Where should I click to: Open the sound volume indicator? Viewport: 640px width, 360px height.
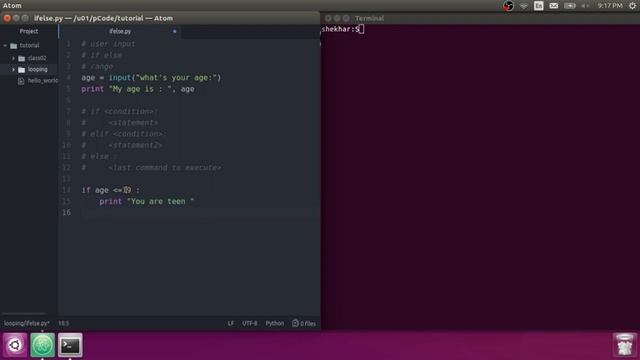[585, 5]
